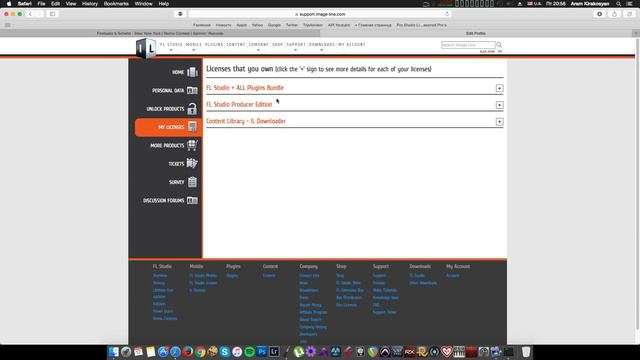Click Google in favorites bar
The height and width of the screenshot is (360, 640).
pos(274,25)
